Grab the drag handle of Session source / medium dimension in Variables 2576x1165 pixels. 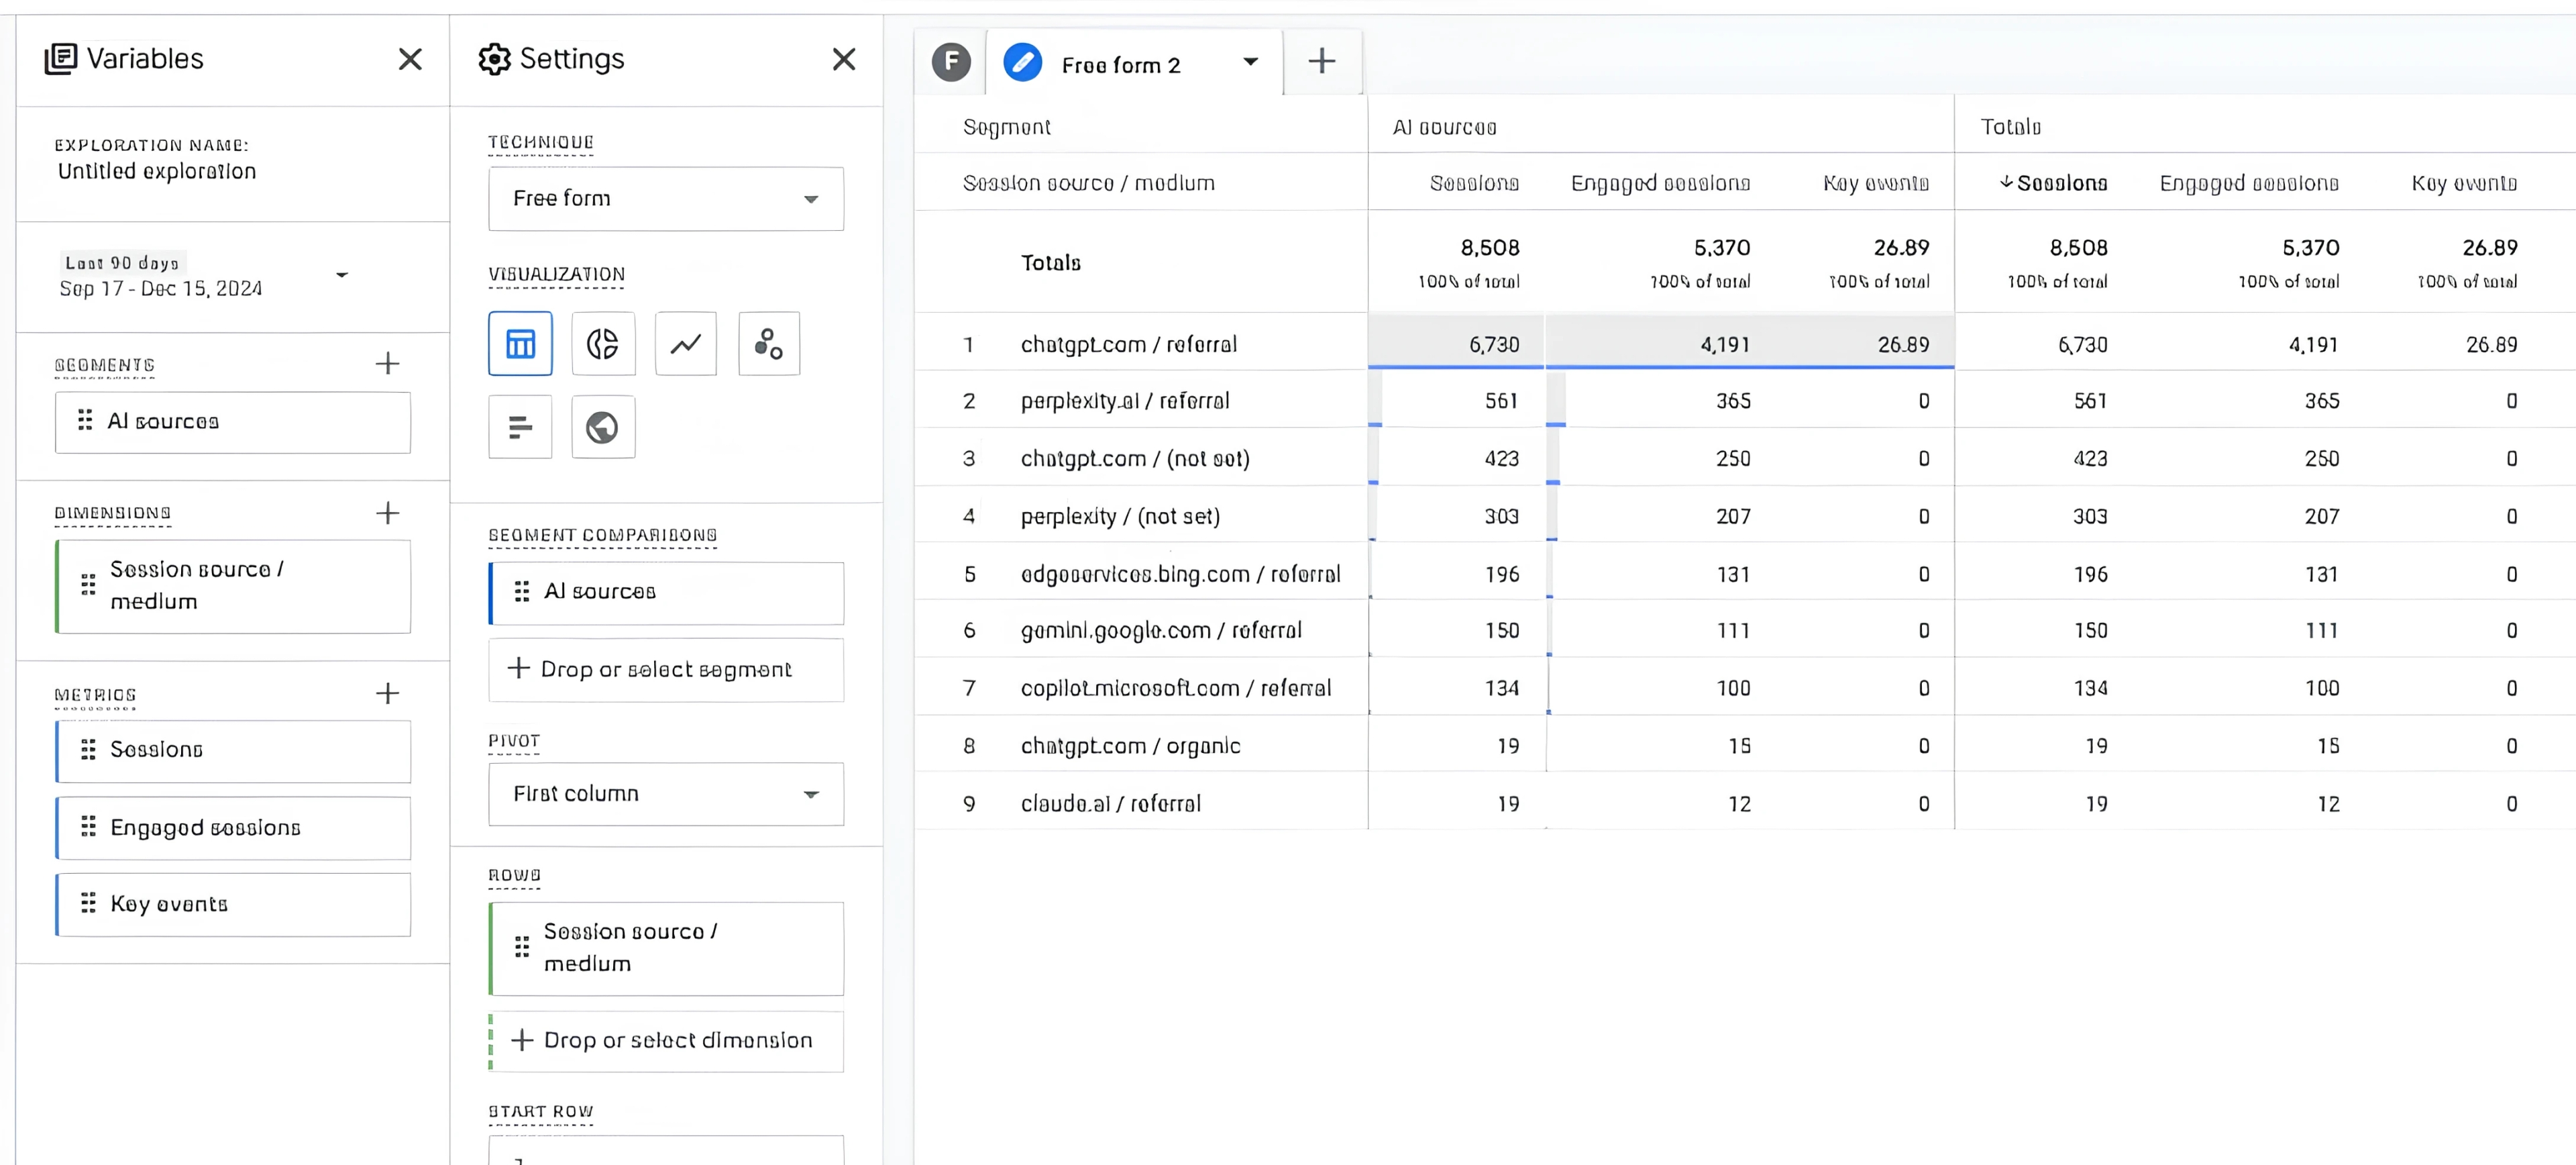point(88,585)
